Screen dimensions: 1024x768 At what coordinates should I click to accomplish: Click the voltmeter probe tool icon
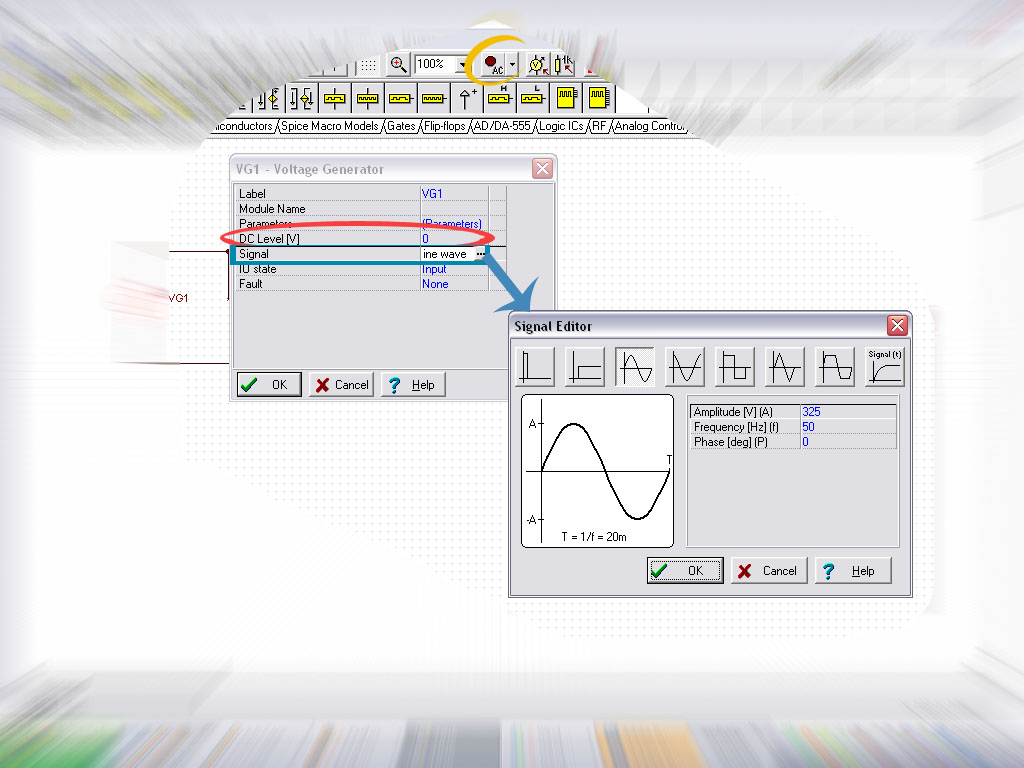click(538, 65)
